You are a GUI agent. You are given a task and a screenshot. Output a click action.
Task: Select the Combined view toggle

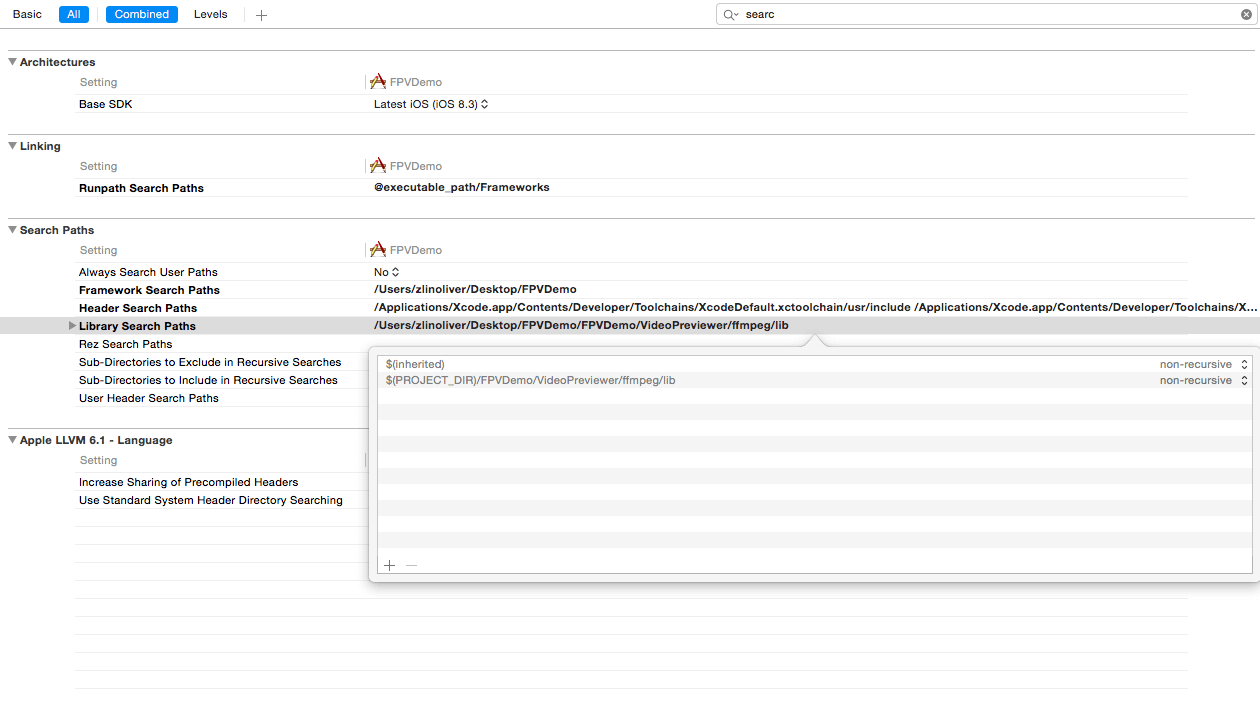pos(141,14)
